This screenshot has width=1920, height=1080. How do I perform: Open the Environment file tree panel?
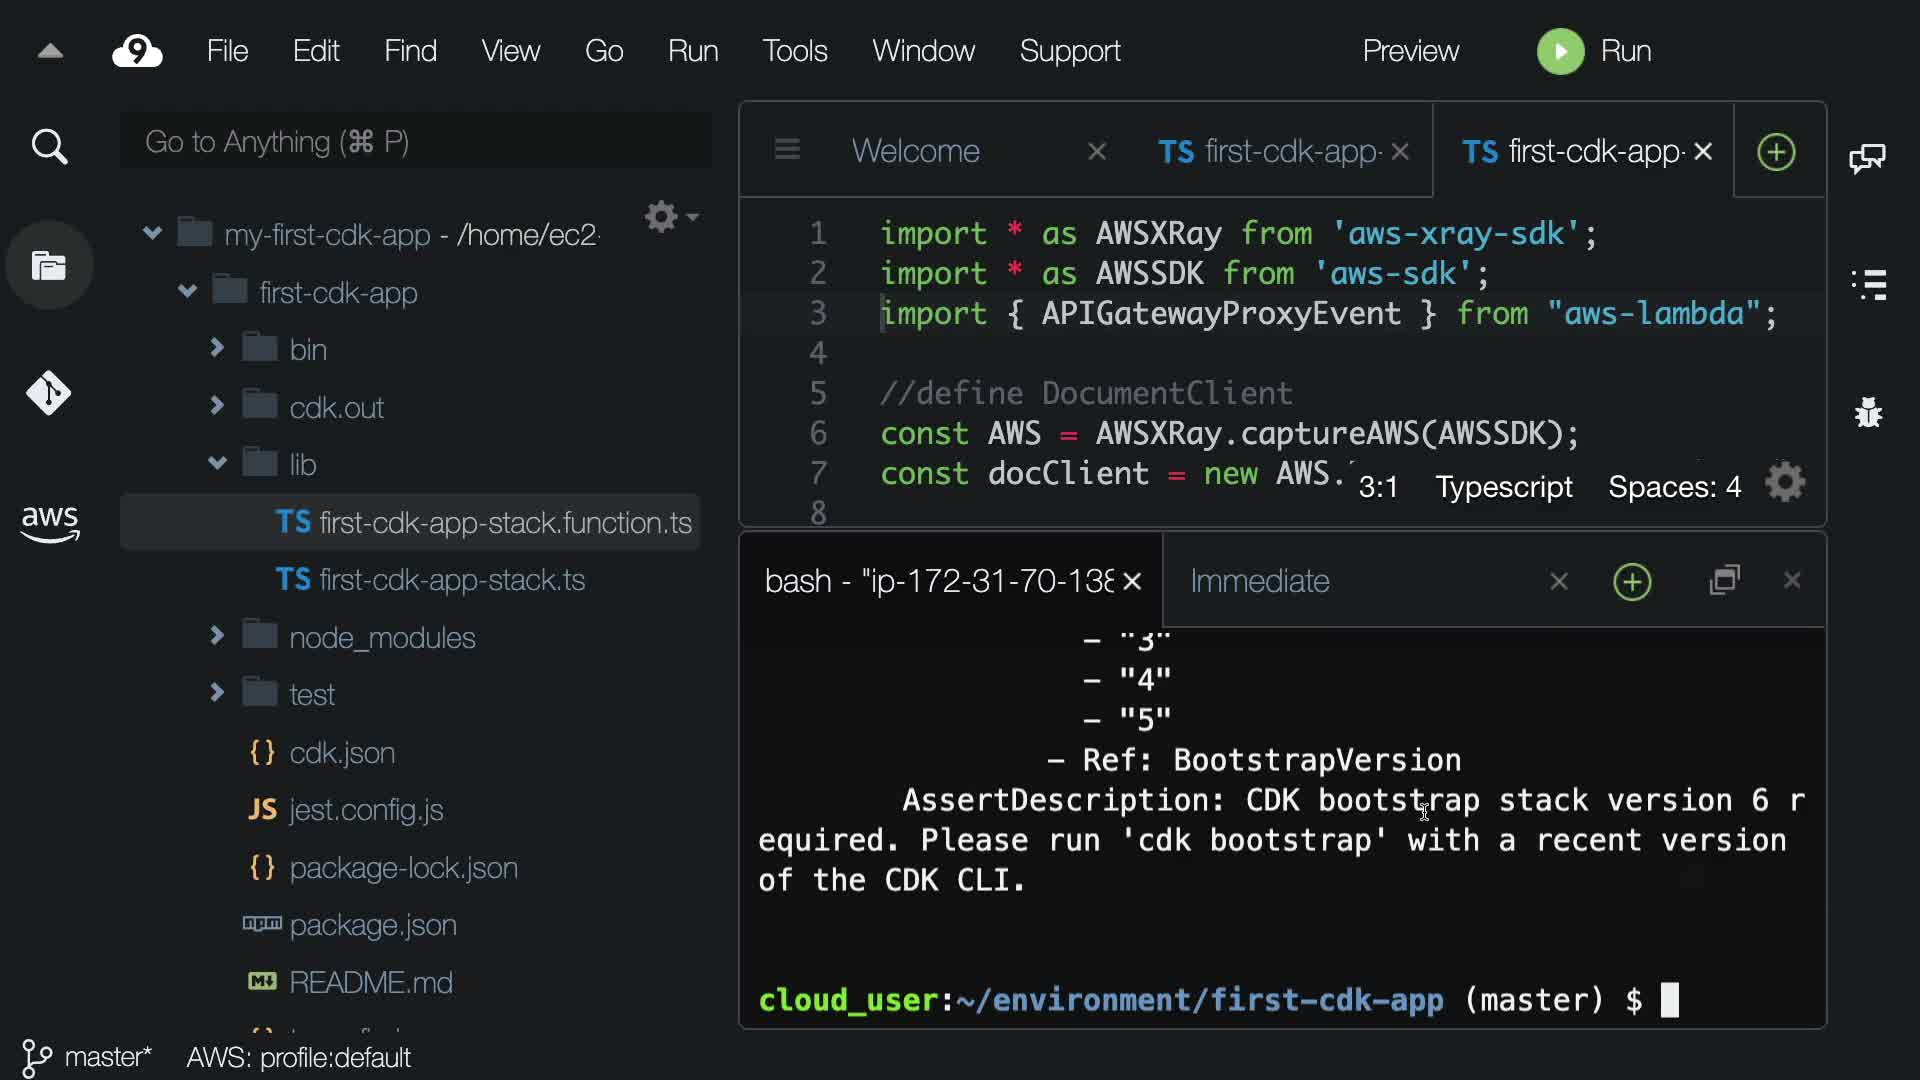coord(49,266)
